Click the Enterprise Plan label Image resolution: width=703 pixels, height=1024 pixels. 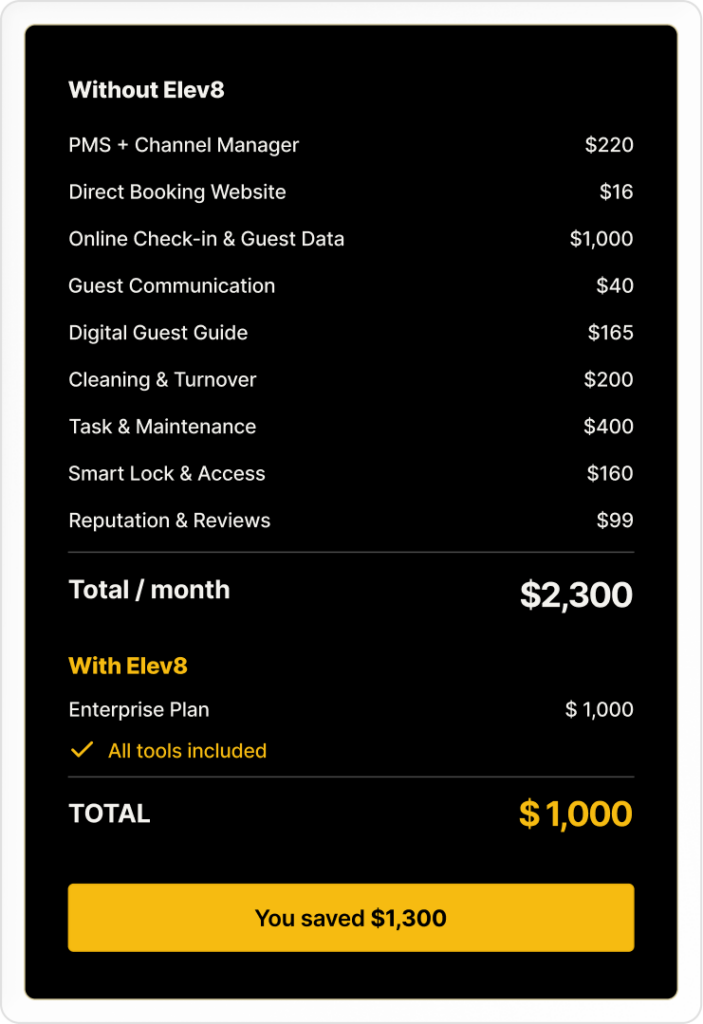click(x=139, y=710)
